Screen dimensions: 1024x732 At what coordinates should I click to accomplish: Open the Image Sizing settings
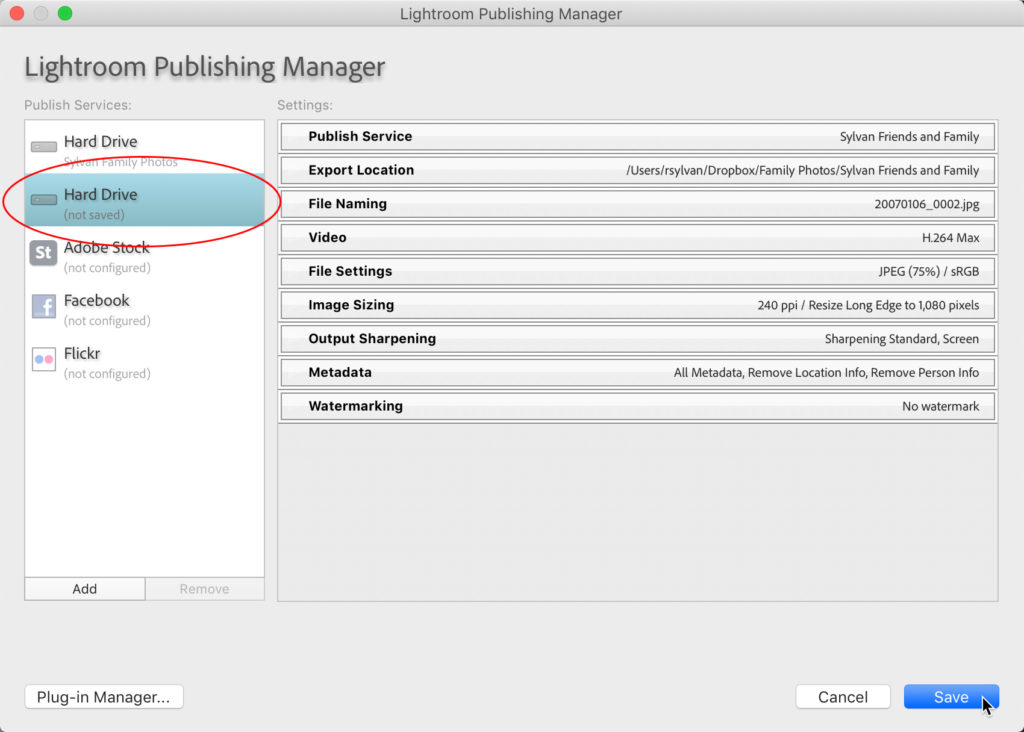coord(636,305)
